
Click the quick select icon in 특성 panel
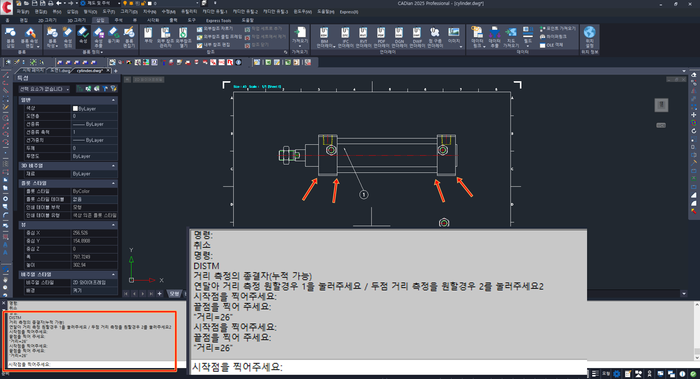(113, 89)
